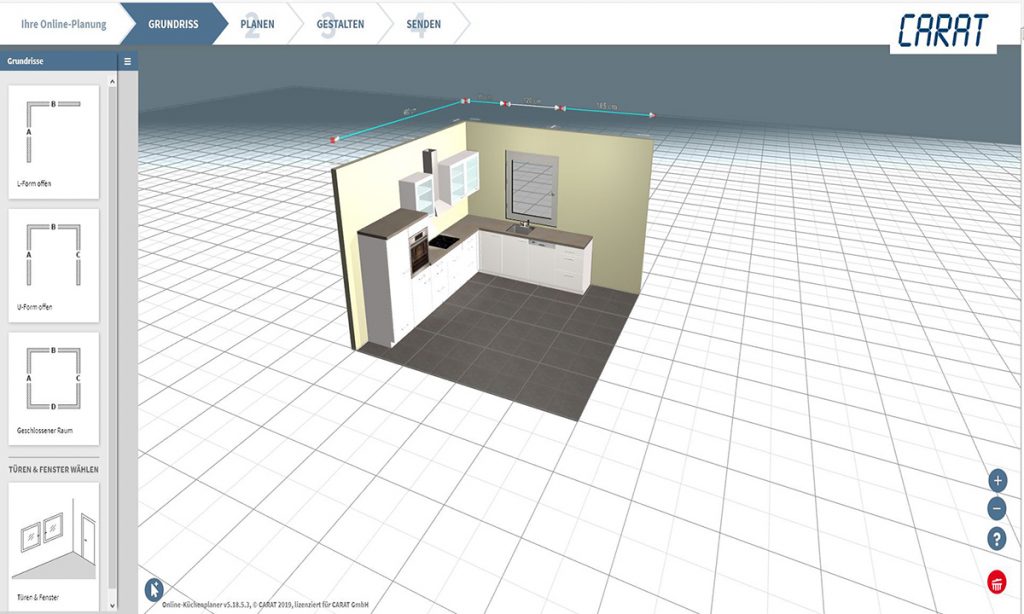Switch to the Planen step tab
Image resolution: width=1024 pixels, height=614 pixels.
pos(257,23)
